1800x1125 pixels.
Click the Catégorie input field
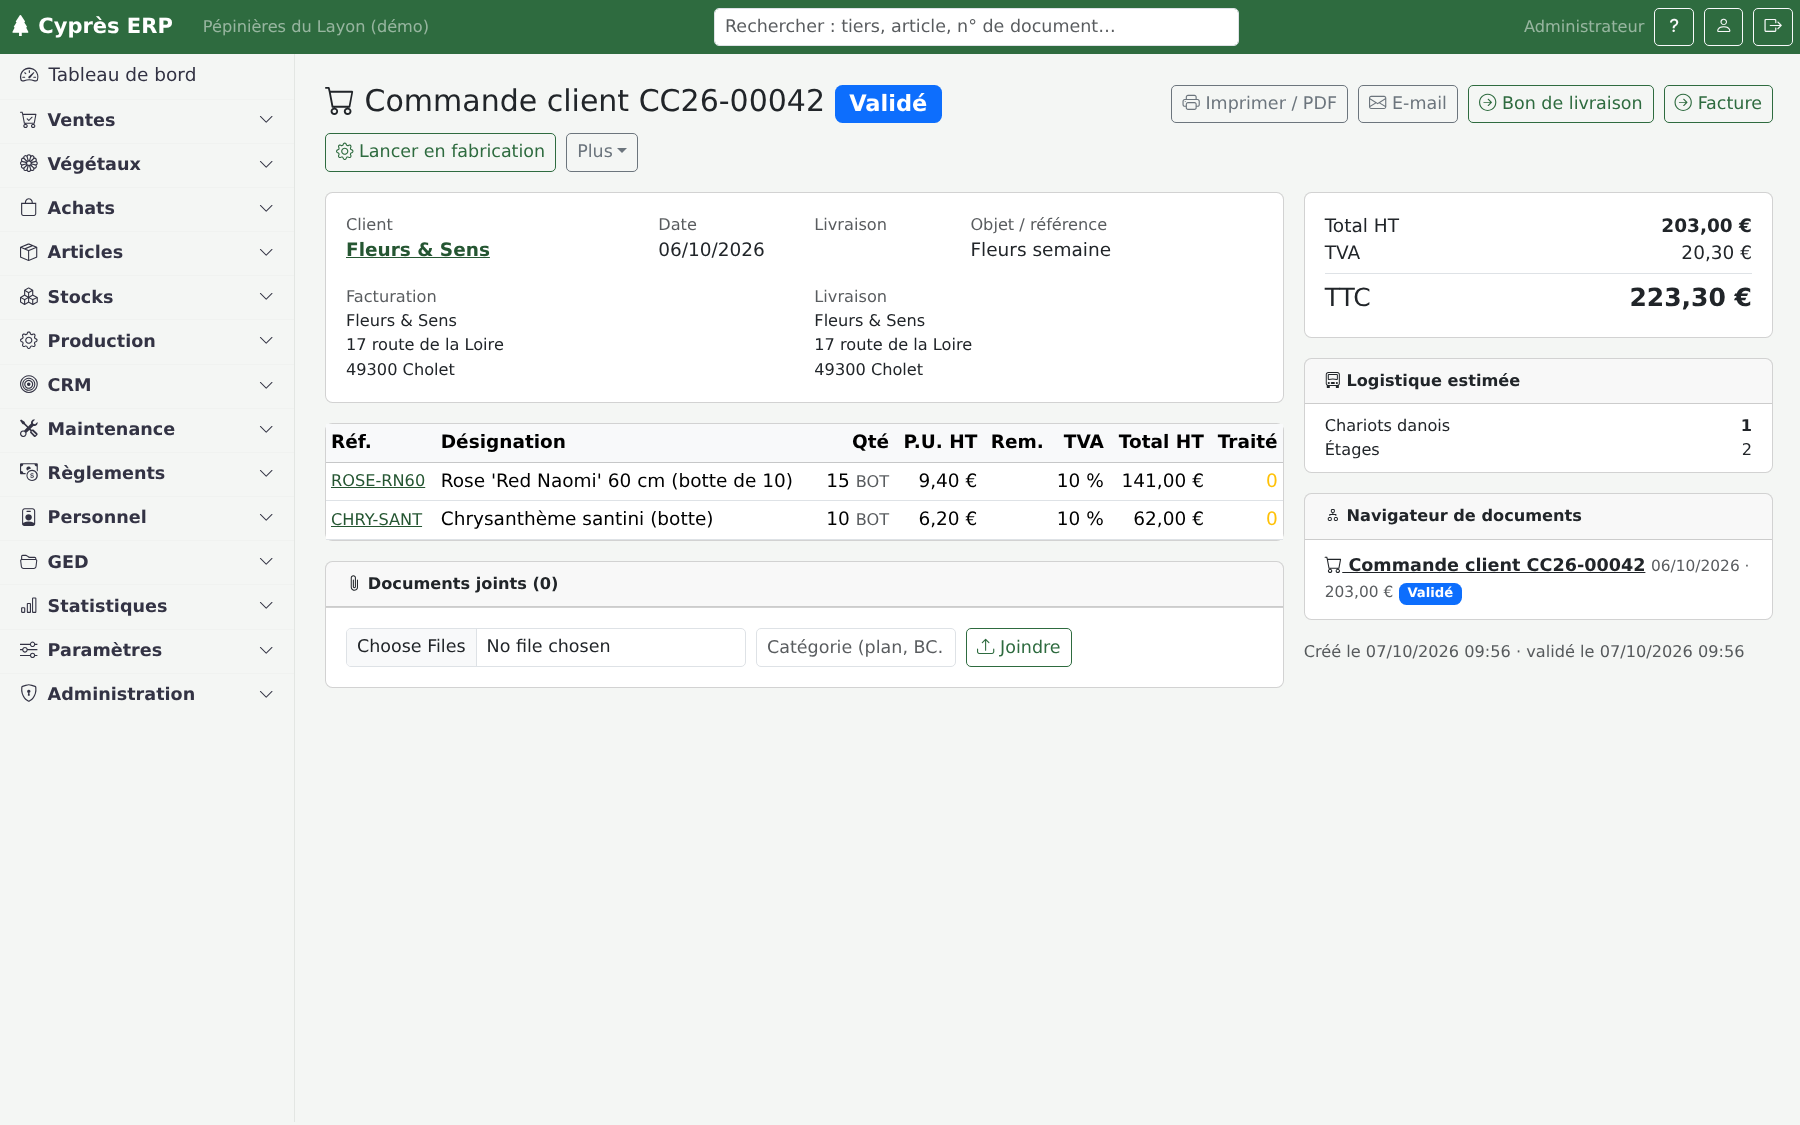click(856, 648)
